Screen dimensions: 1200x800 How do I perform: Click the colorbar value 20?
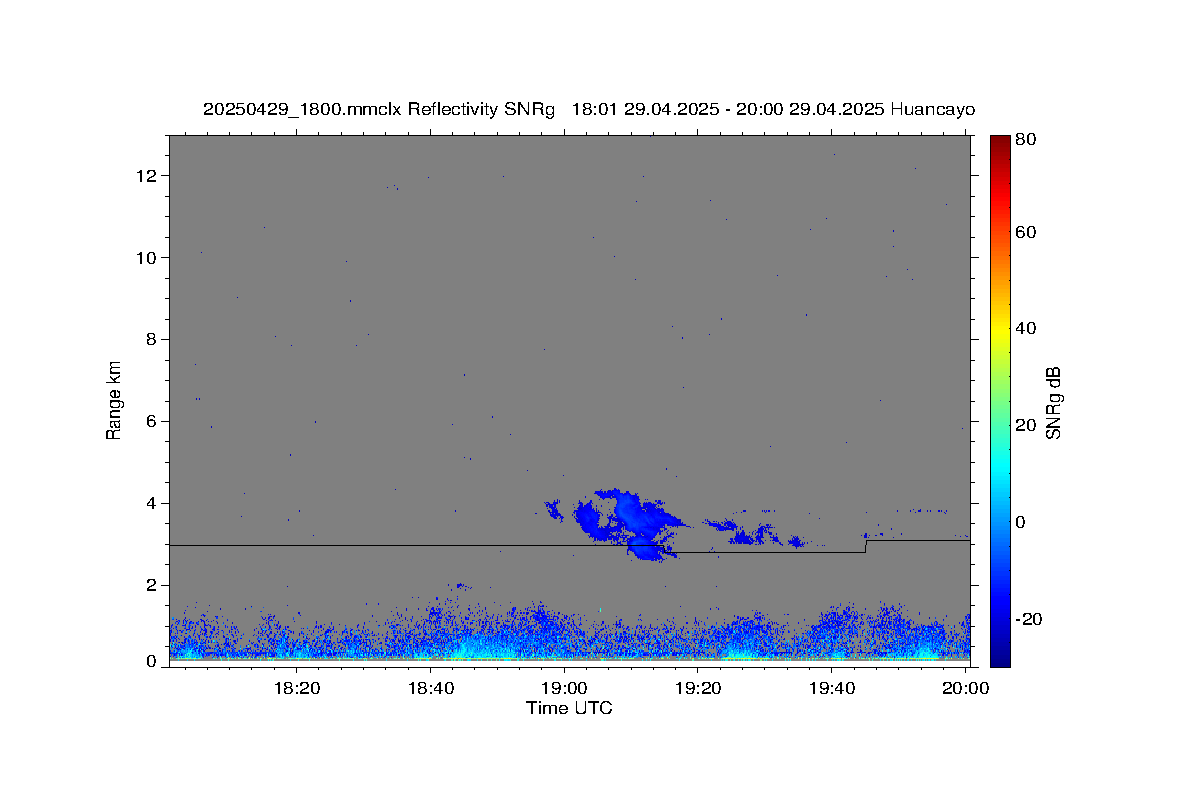coord(1026,426)
